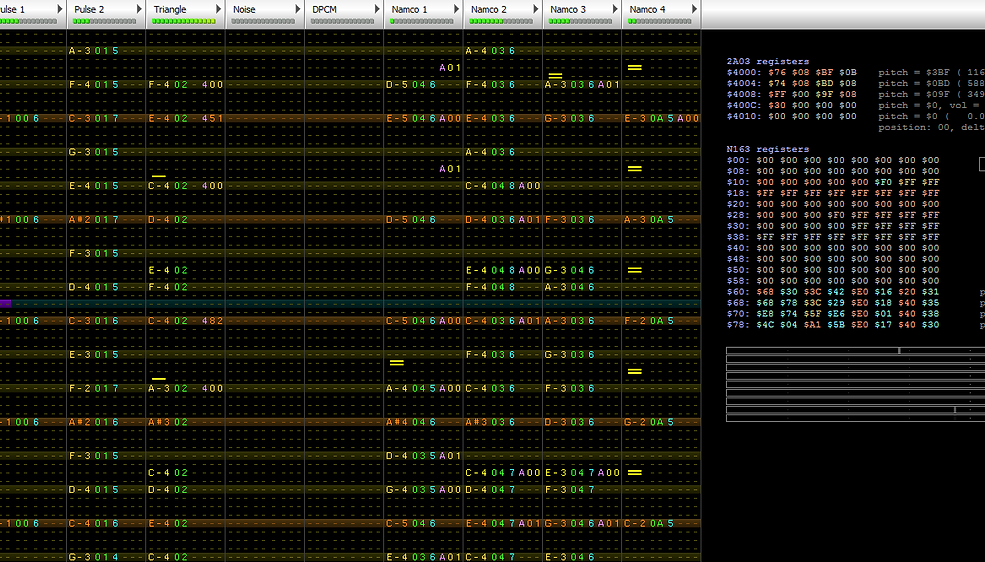Select Namco 4 note F-2 0A5
Screen dimensions: 985x562
click(649, 321)
